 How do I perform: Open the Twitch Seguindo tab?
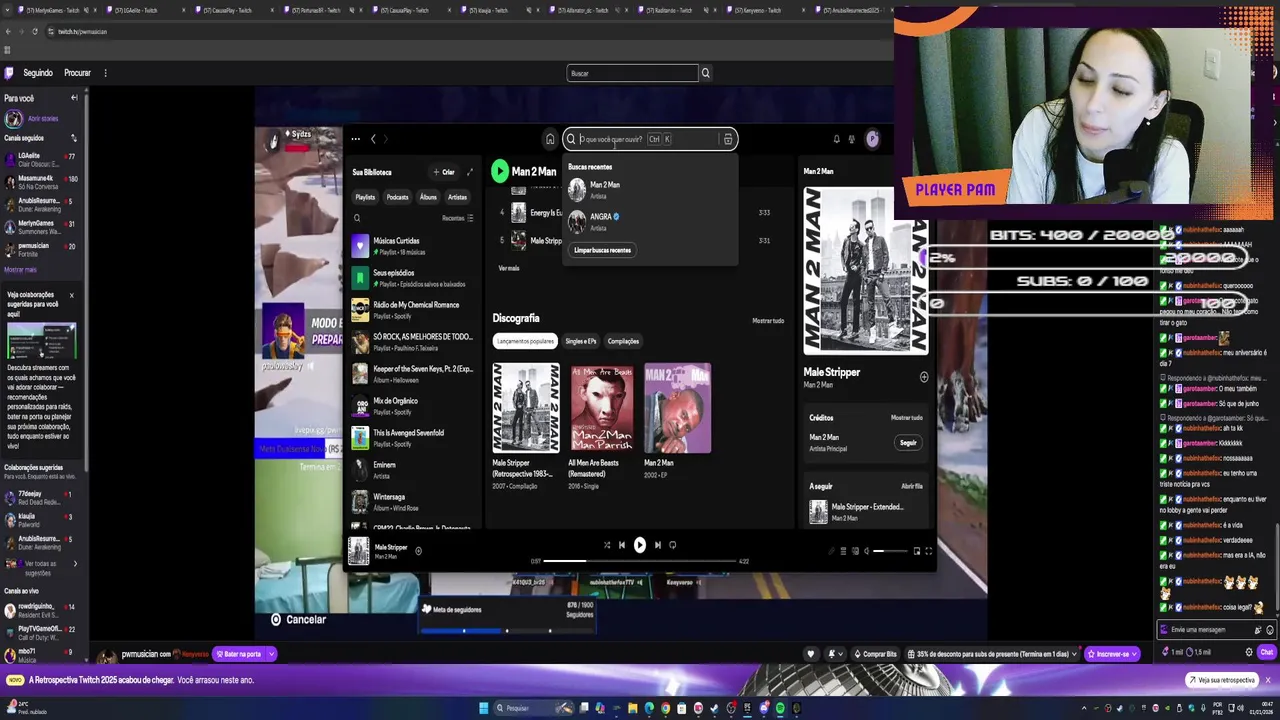[38, 73]
